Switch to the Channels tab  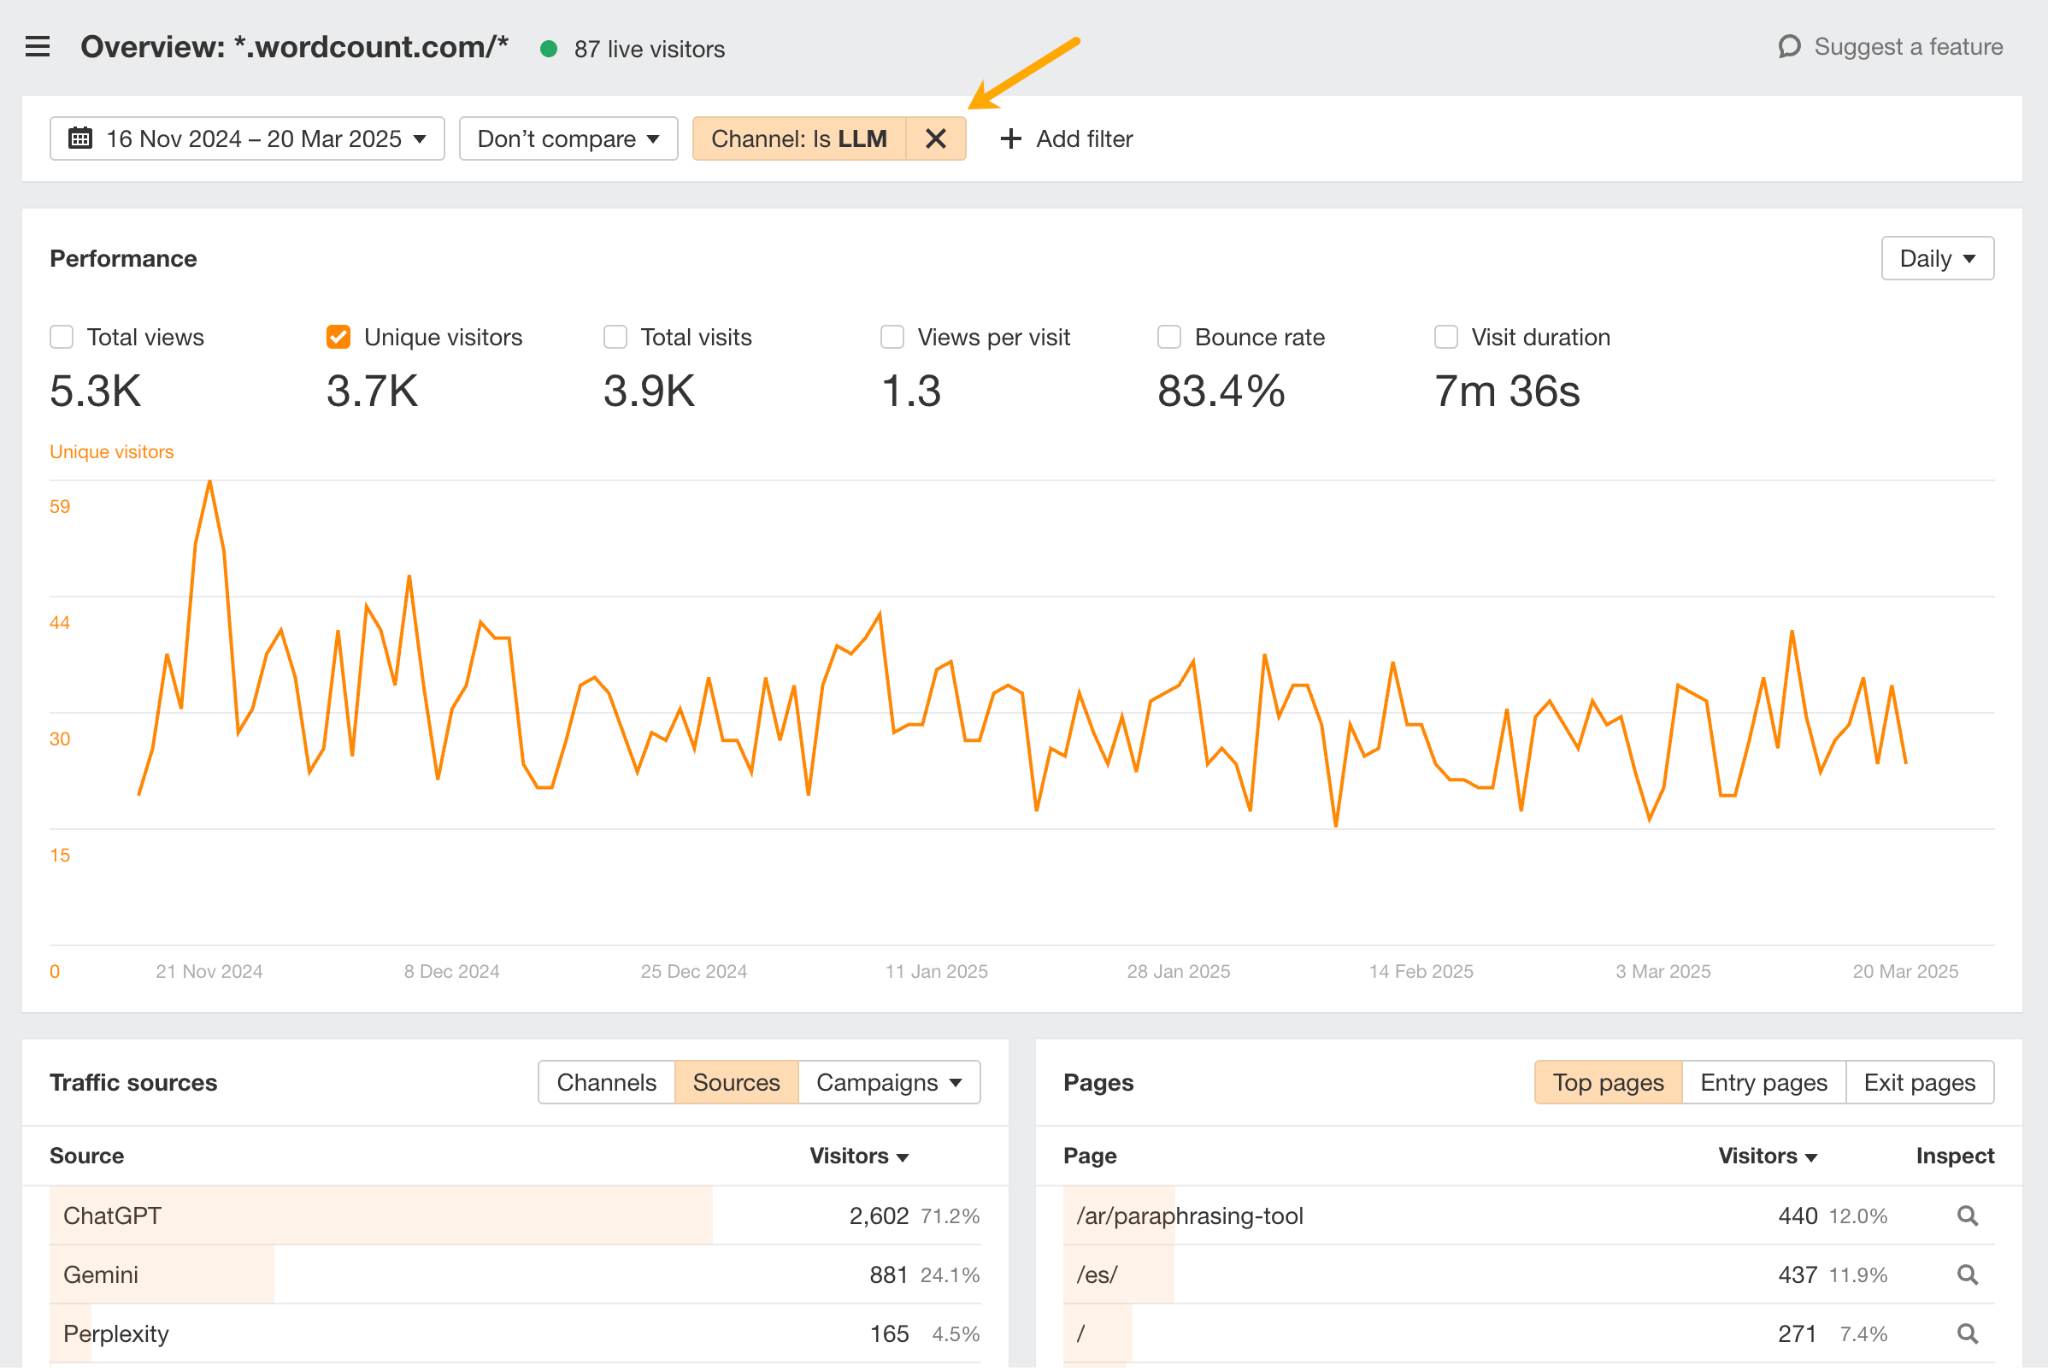pyautogui.click(x=605, y=1081)
